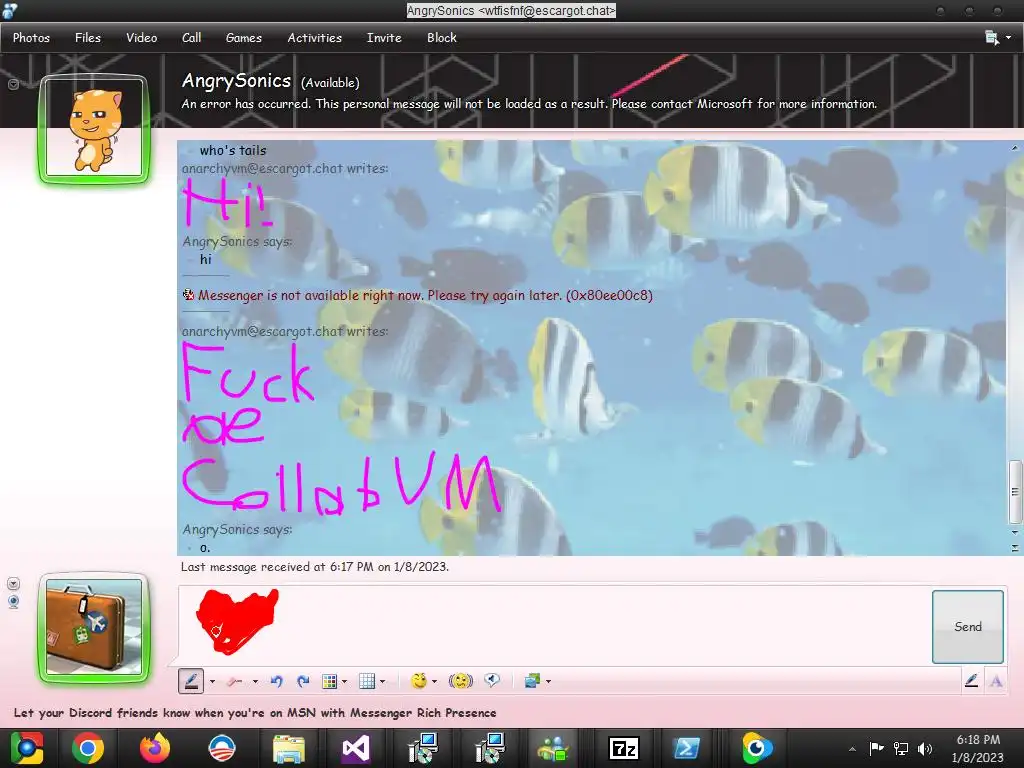Open the background picture chooser
1024x768 pixels.
pos(532,681)
